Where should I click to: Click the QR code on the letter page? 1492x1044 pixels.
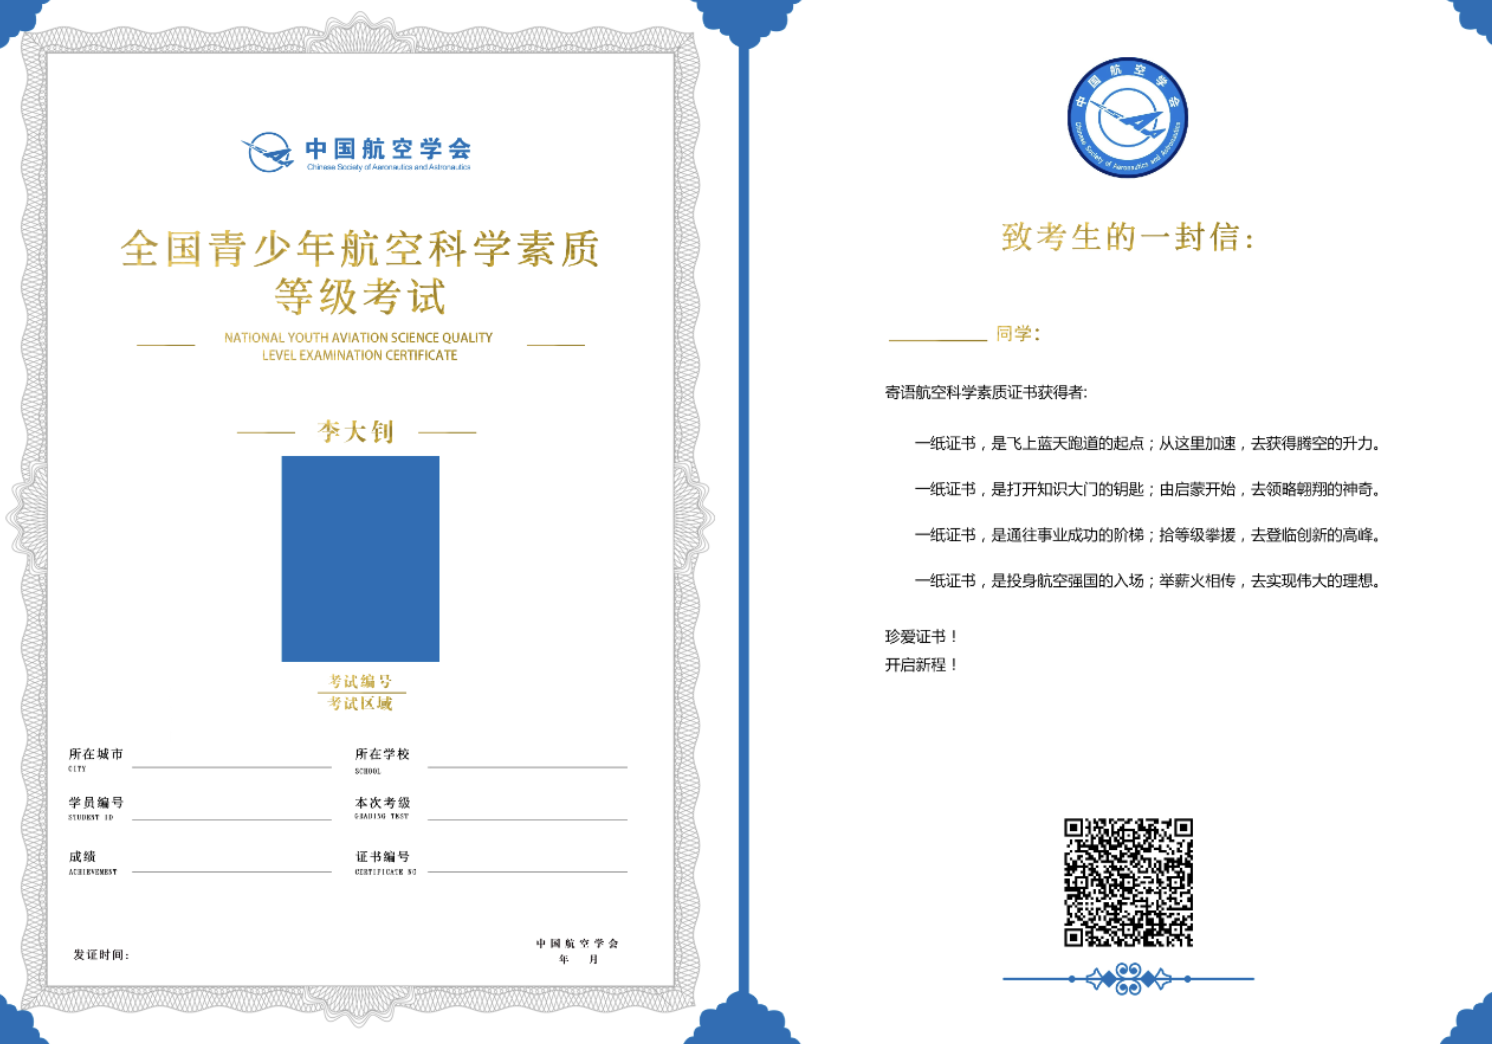point(1128,882)
